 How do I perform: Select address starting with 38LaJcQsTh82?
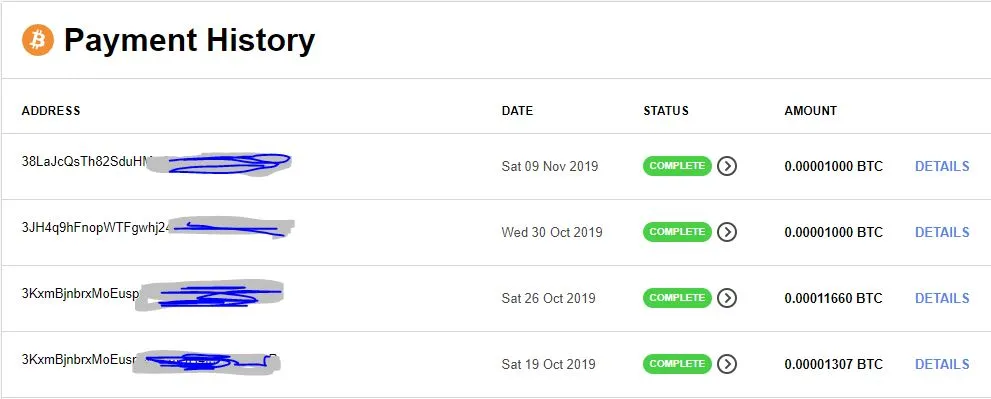pos(155,163)
